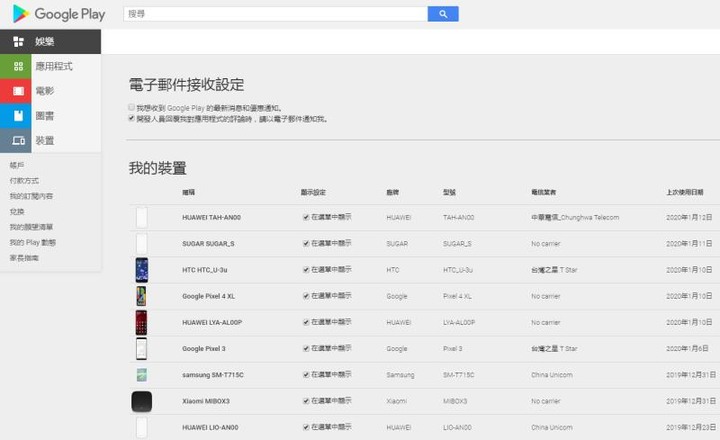Viewport: 720px width, 440px height.
Task: Toggle developer reply email notification checkbox
Action: point(131,118)
